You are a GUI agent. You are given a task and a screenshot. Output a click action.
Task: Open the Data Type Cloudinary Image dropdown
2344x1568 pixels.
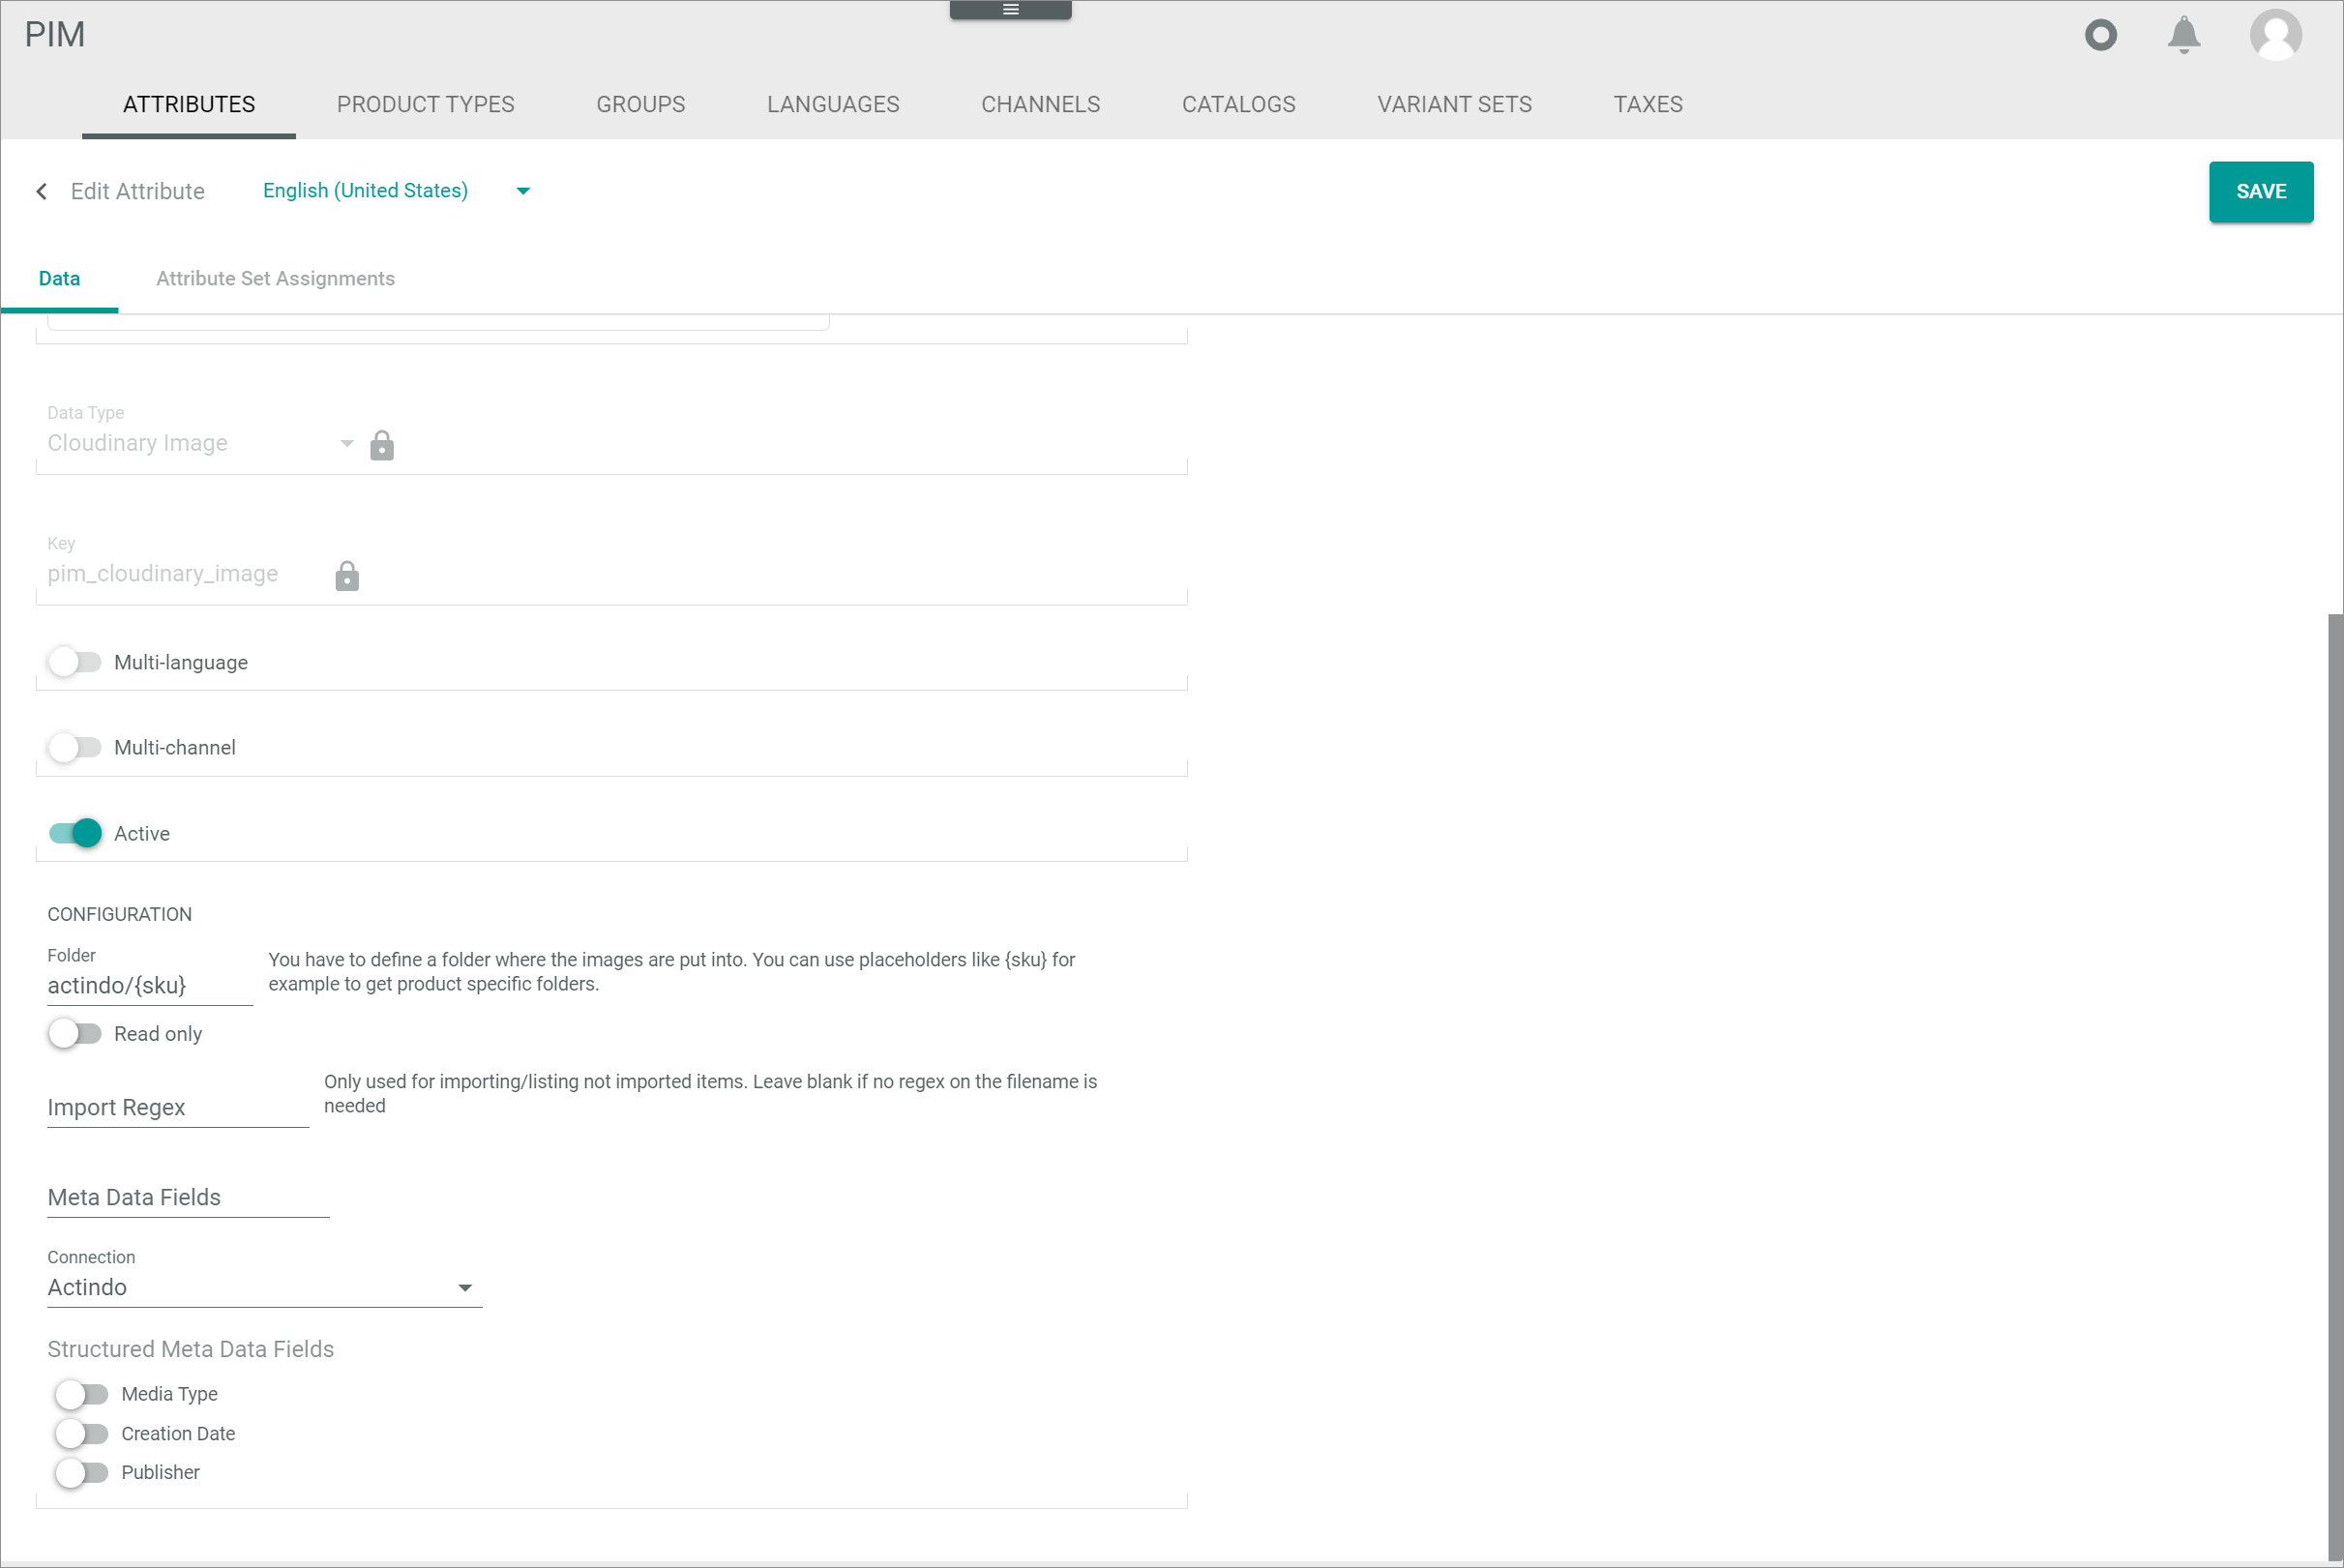tap(200, 443)
